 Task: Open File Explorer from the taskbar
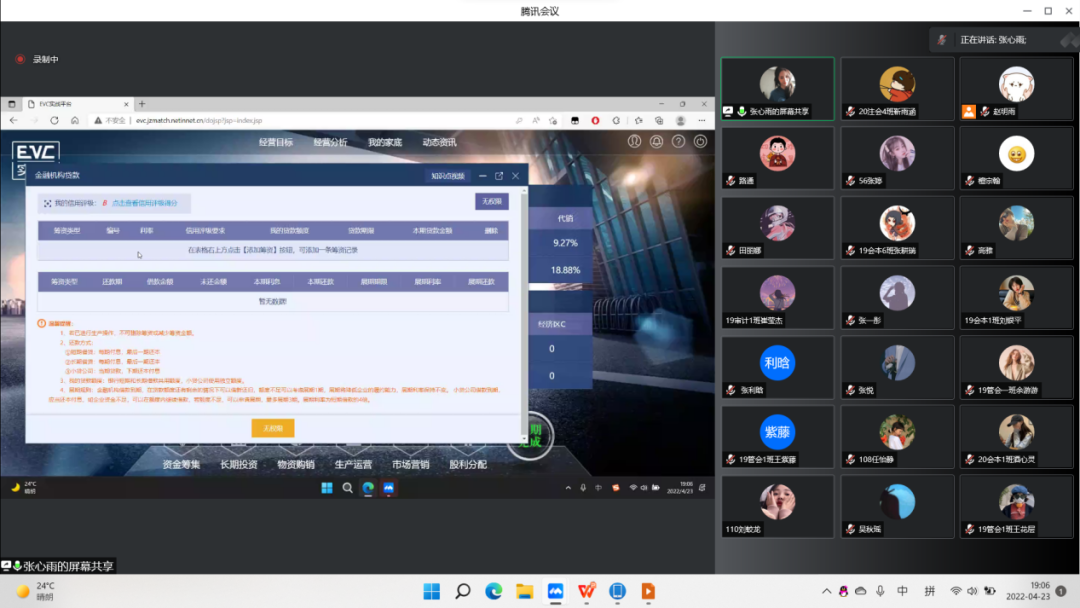point(525,591)
